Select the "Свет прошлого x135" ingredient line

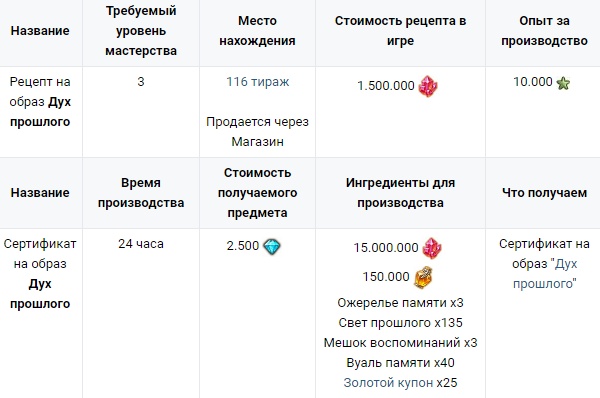[x=400, y=323]
